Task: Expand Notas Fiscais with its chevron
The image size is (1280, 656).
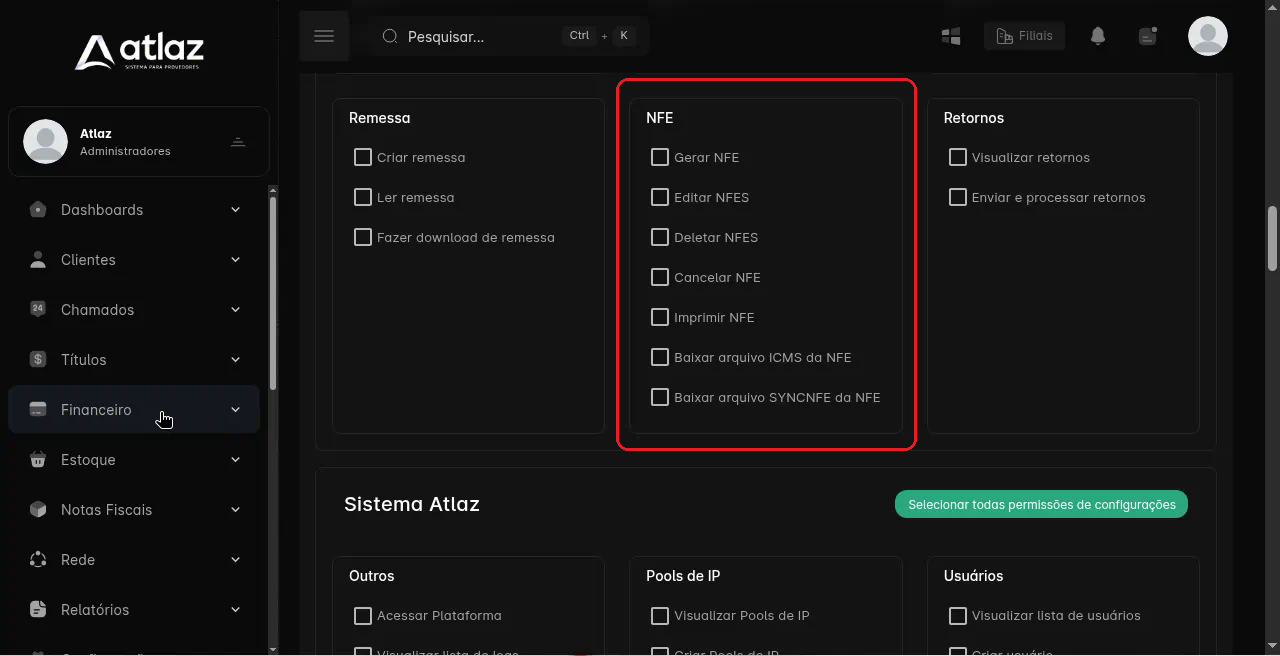Action: 236,509
